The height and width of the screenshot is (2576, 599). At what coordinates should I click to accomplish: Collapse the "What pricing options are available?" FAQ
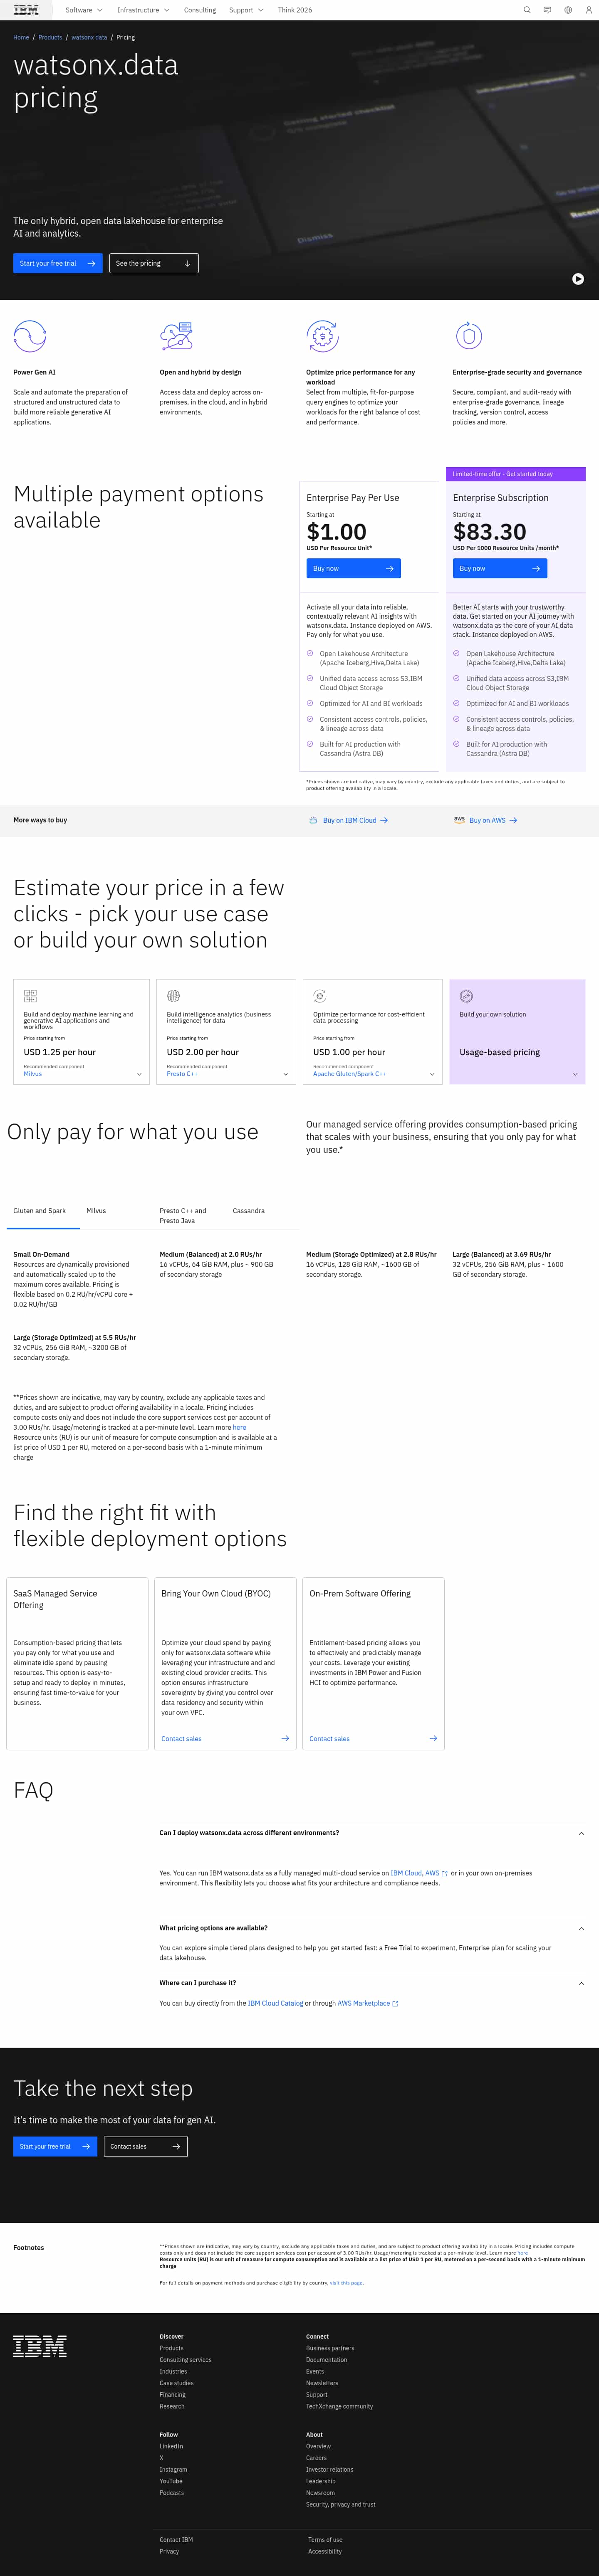coord(581,1928)
